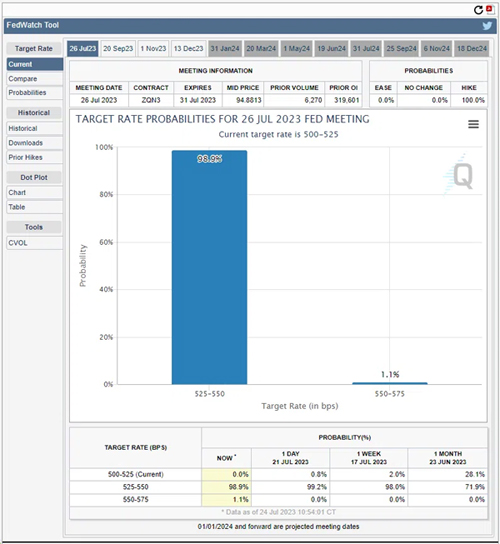The height and width of the screenshot is (544, 500).
Task: Select the 31 Jan24 meeting tab
Action: (x=225, y=49)
